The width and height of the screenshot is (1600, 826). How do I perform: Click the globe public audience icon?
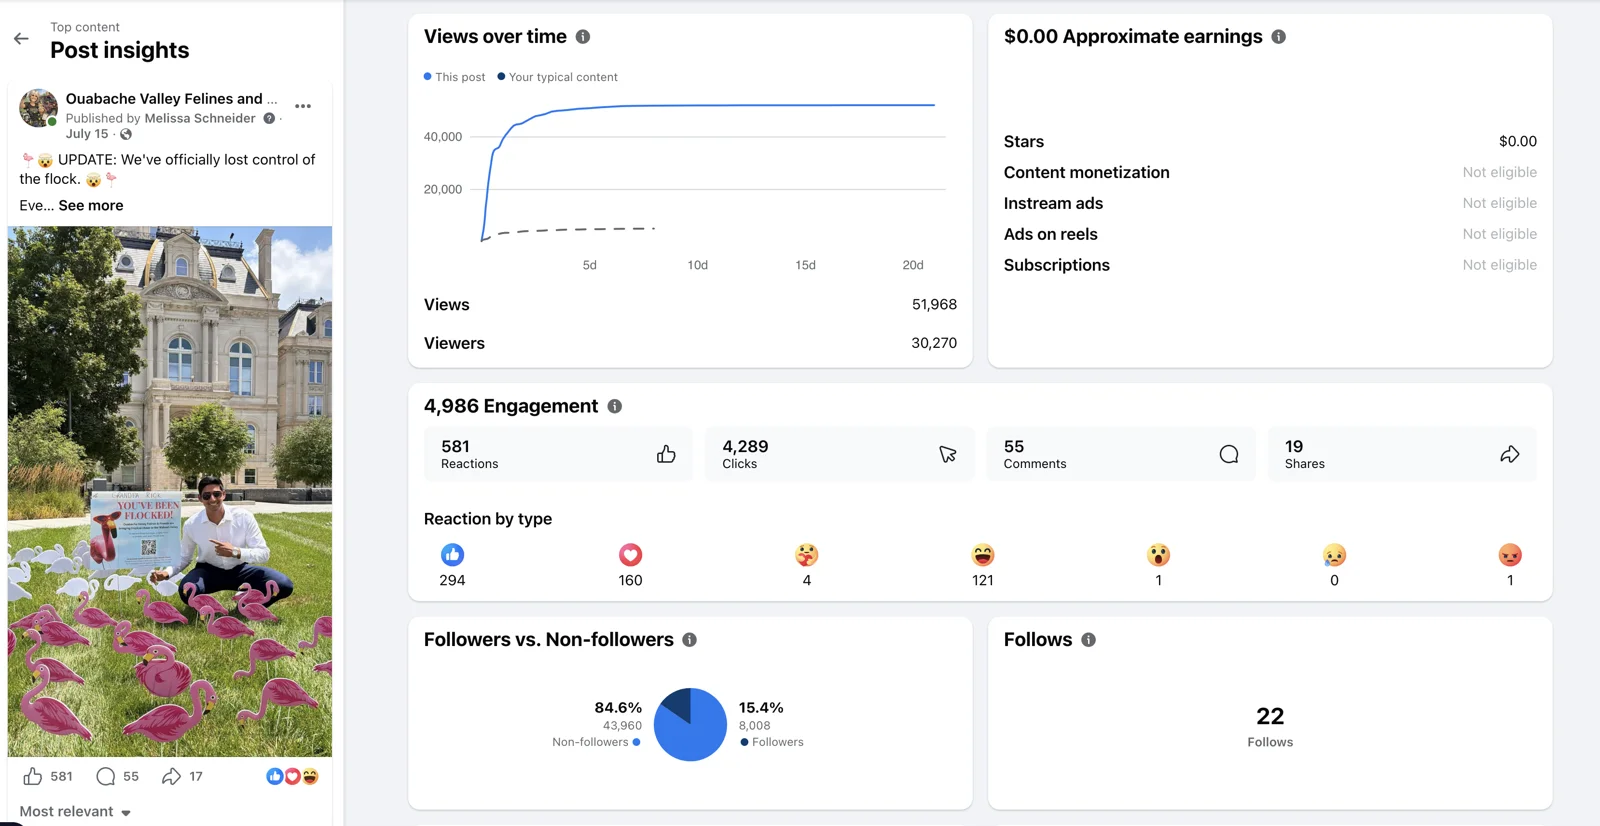(126, 134)
